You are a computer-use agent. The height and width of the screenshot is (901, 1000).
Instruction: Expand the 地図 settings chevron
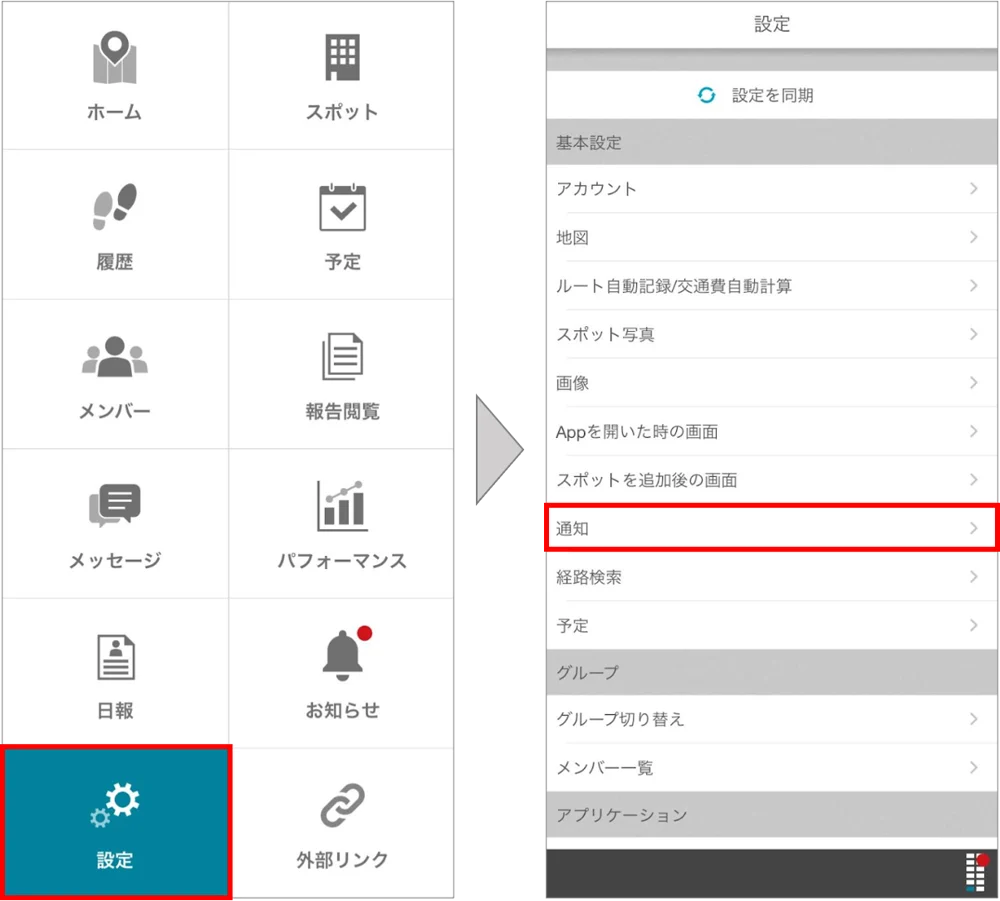point(974,237)
